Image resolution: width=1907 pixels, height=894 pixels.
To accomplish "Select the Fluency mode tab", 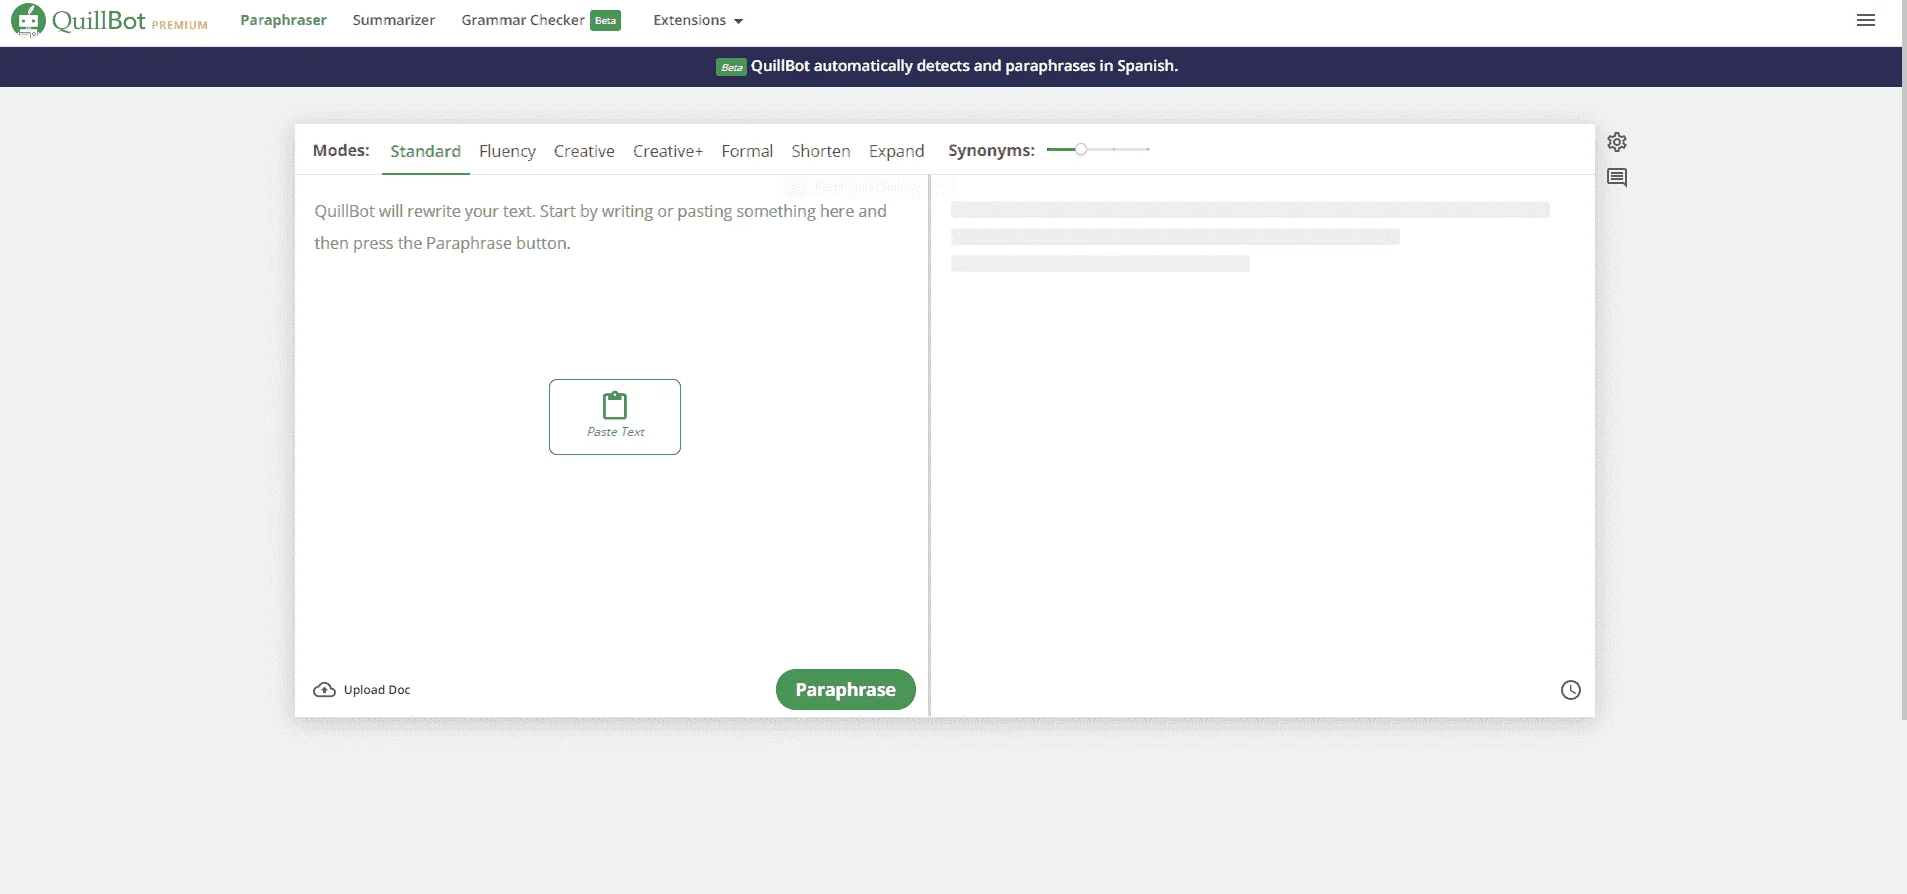I will (x=507, y=151).
